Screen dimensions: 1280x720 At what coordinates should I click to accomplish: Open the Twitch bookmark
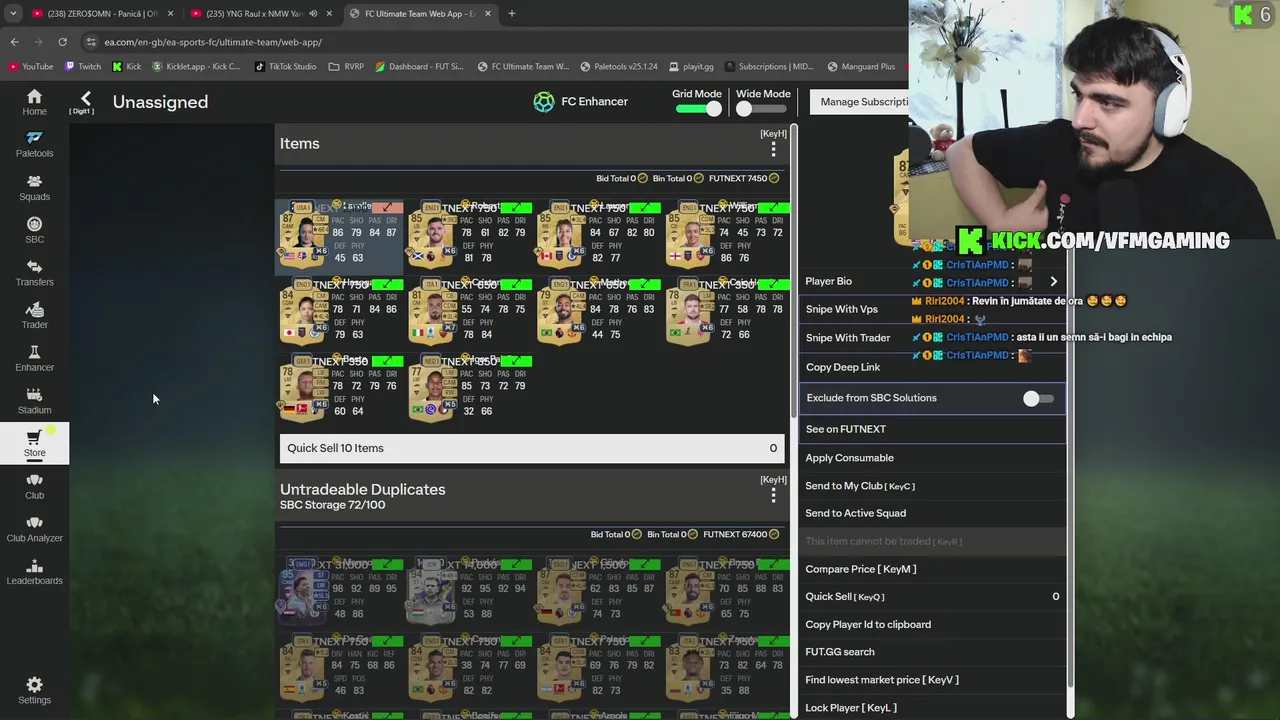coord(83,66)
